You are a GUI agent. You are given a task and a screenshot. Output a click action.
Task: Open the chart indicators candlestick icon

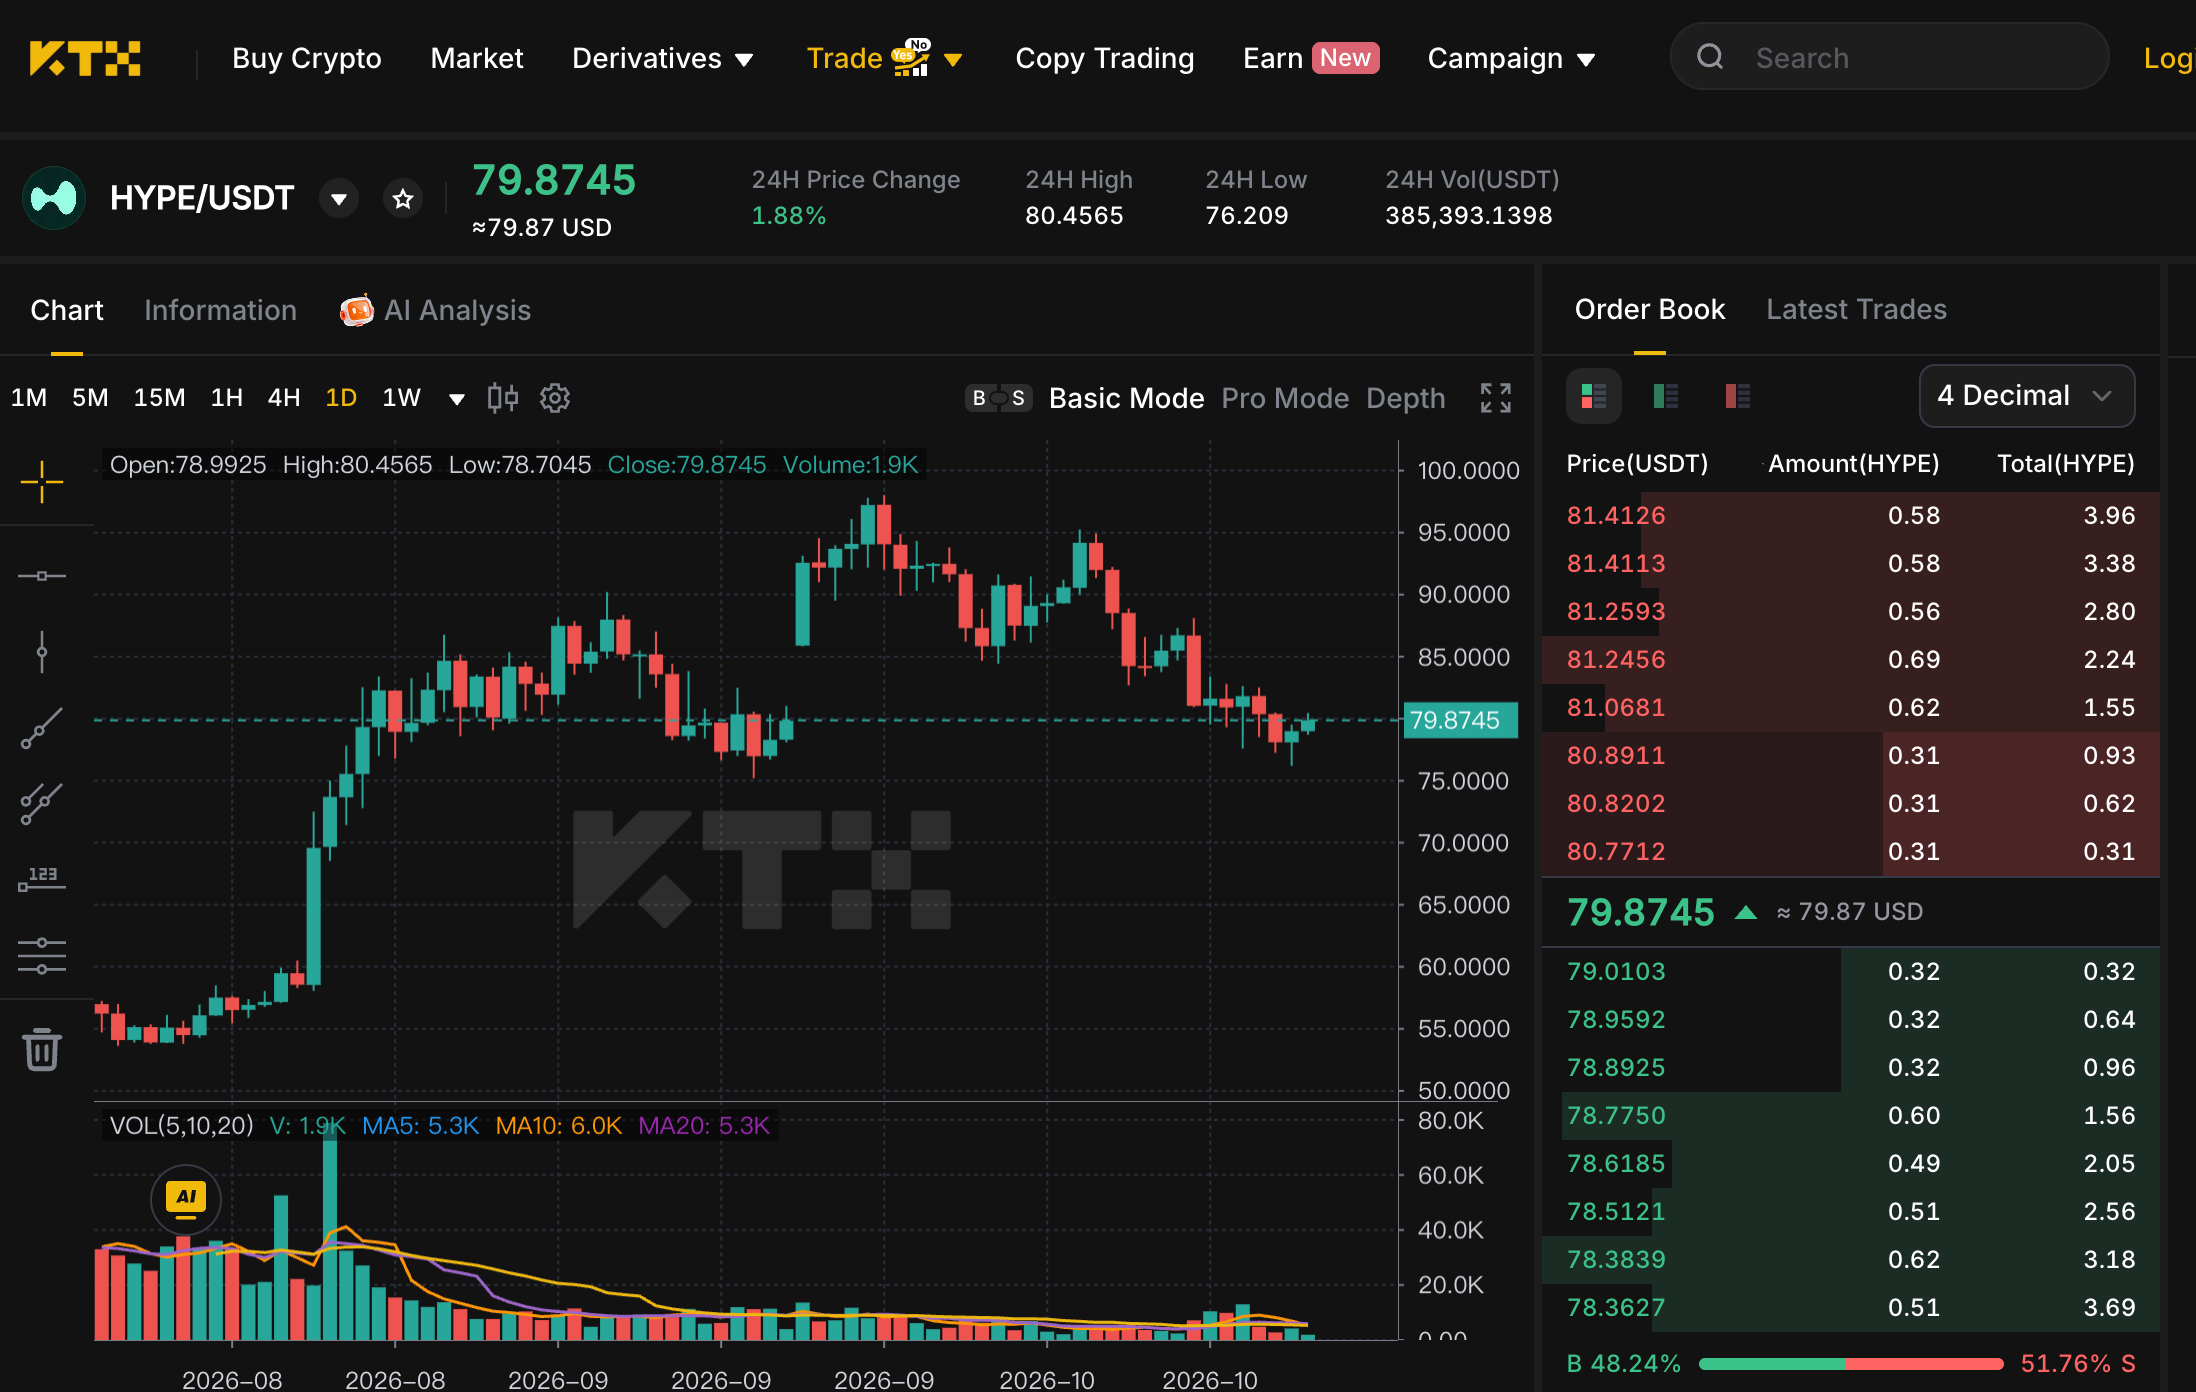(503, 398)
